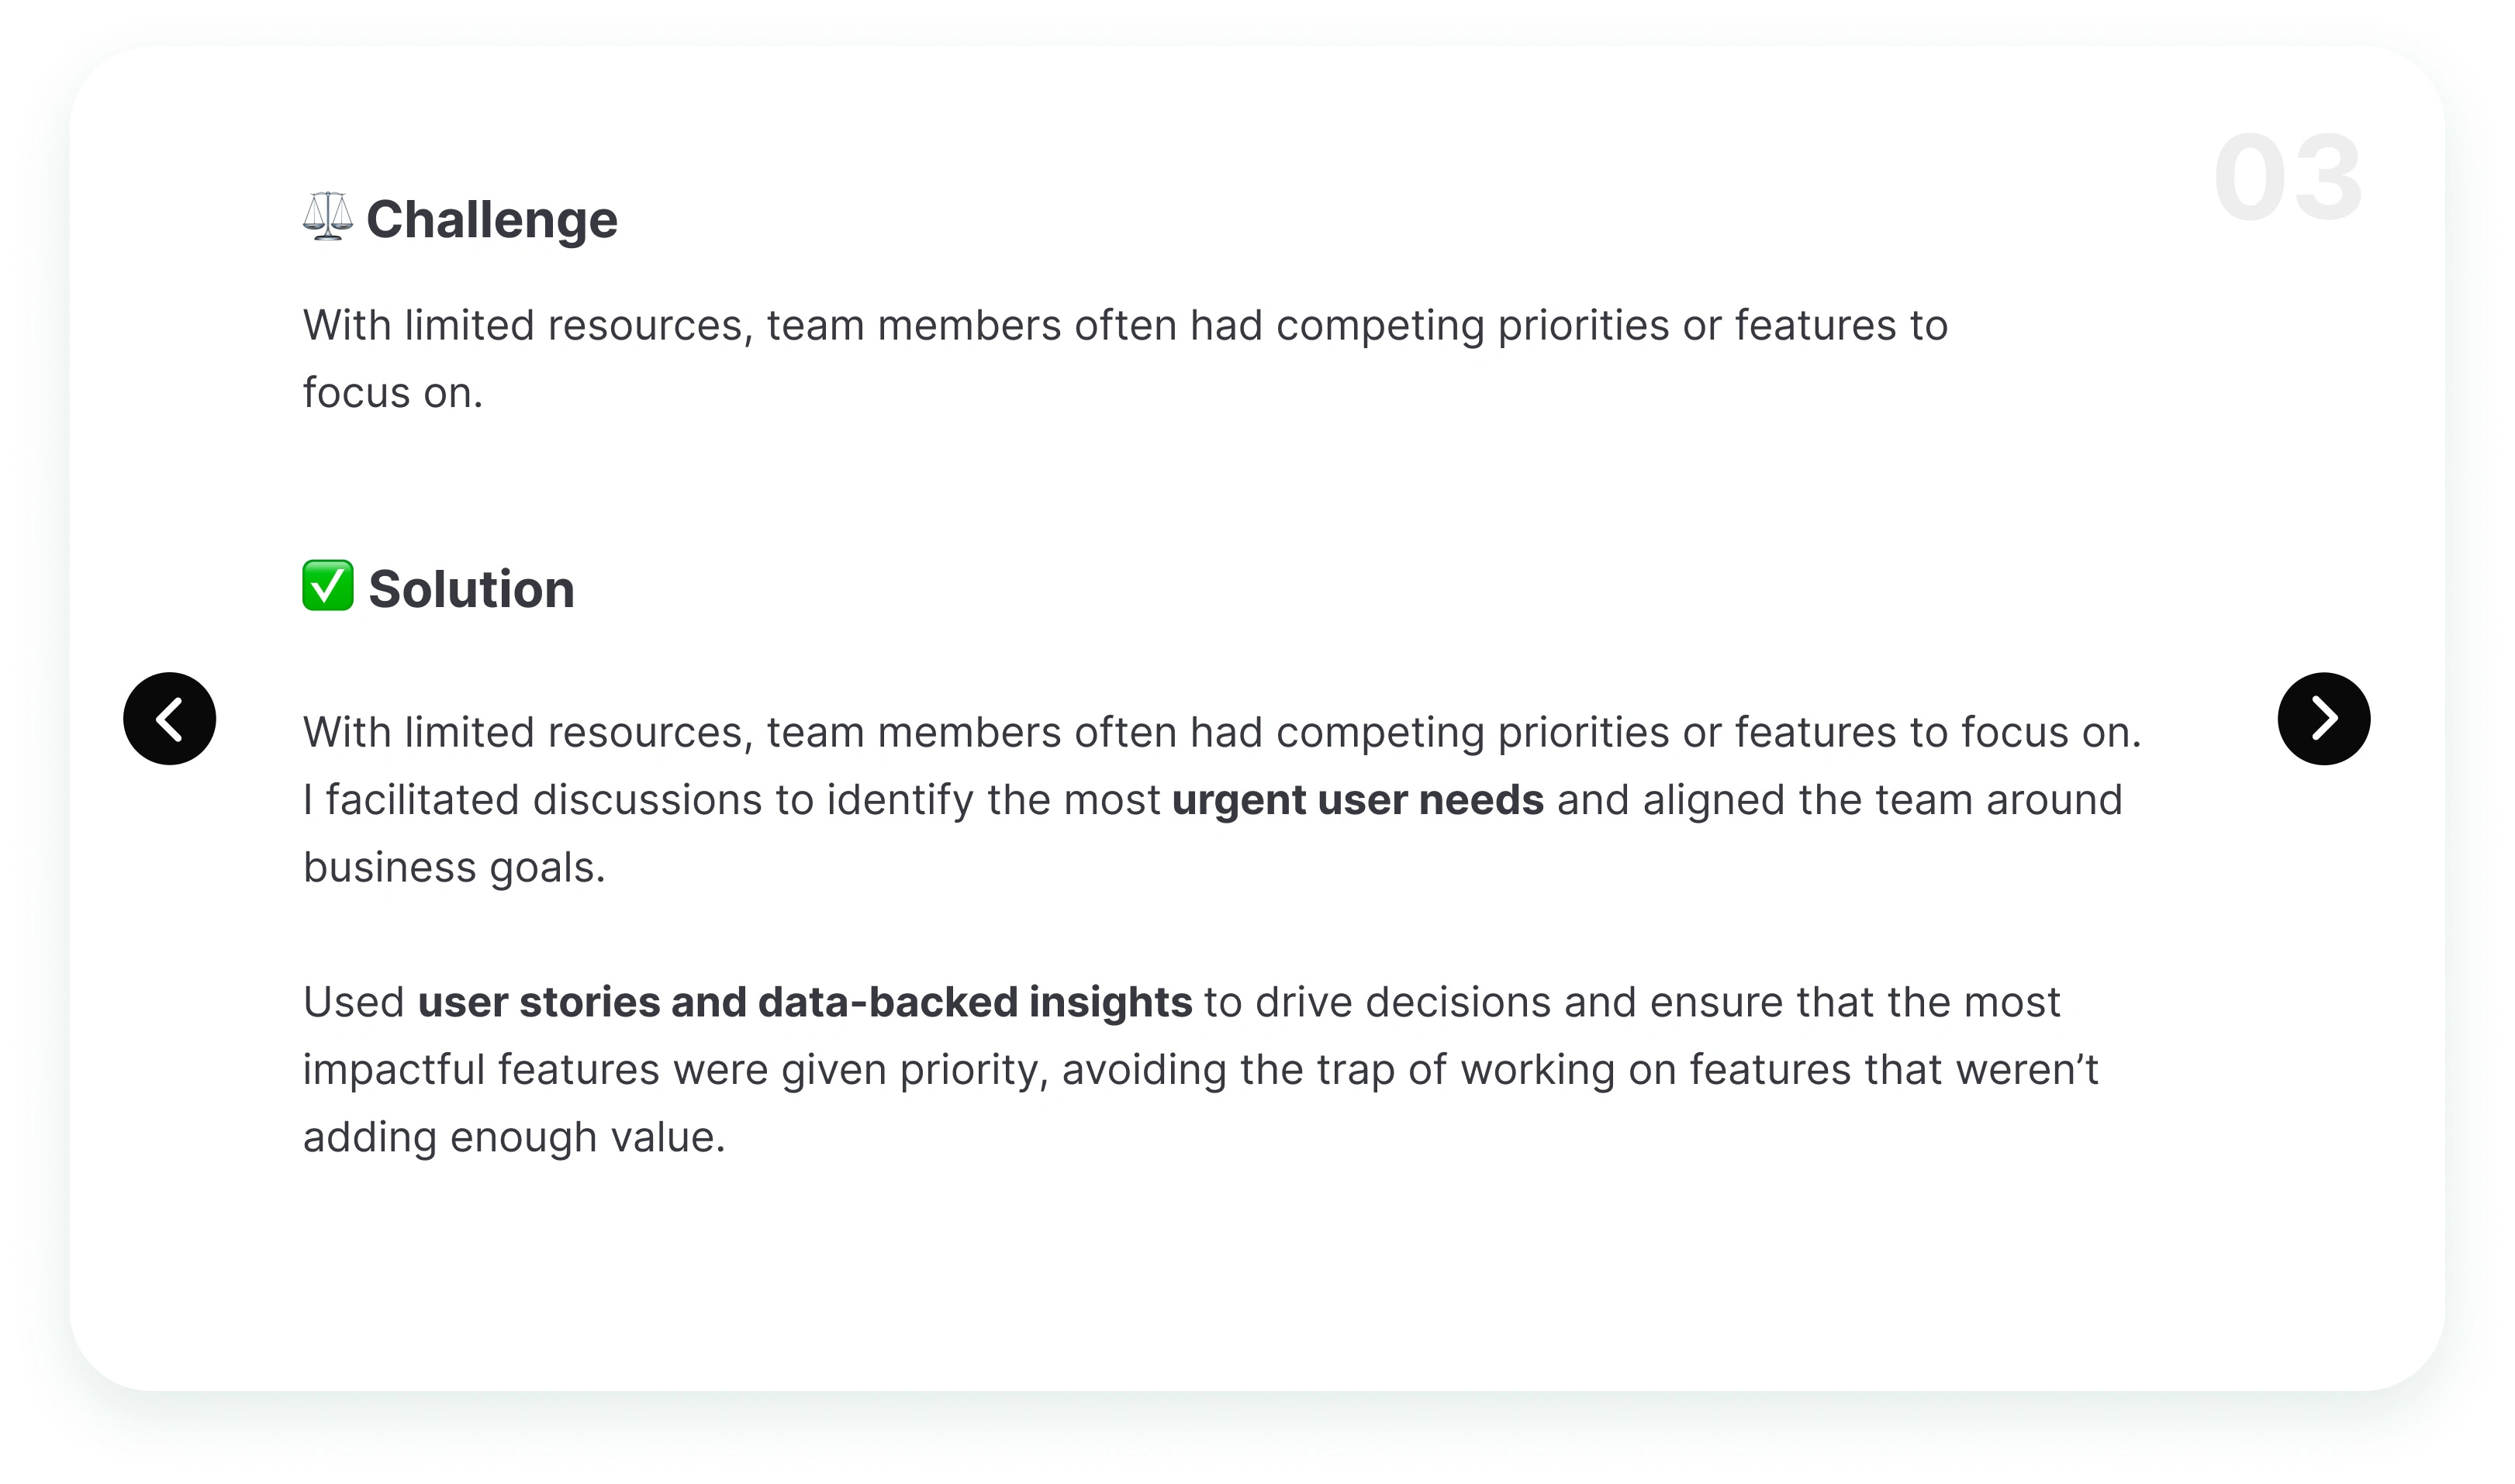
Task: Click the words 'adding enough value.'
Action: (514, 1137)
